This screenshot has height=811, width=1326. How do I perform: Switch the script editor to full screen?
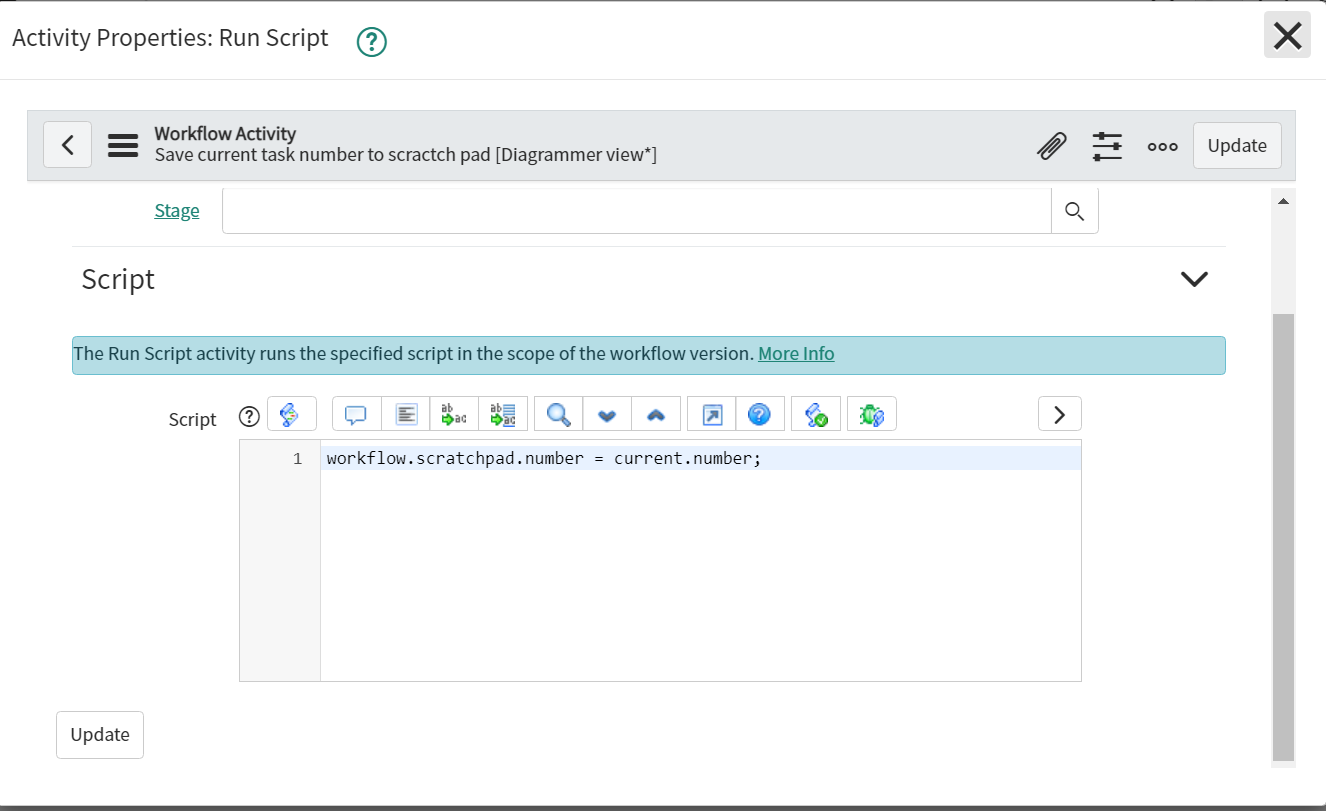click(710, 413)
